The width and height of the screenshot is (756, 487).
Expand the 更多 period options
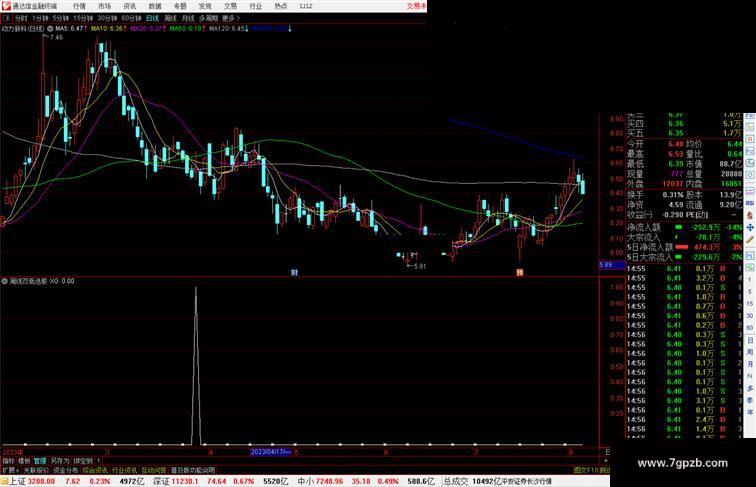tap(230, 18)
